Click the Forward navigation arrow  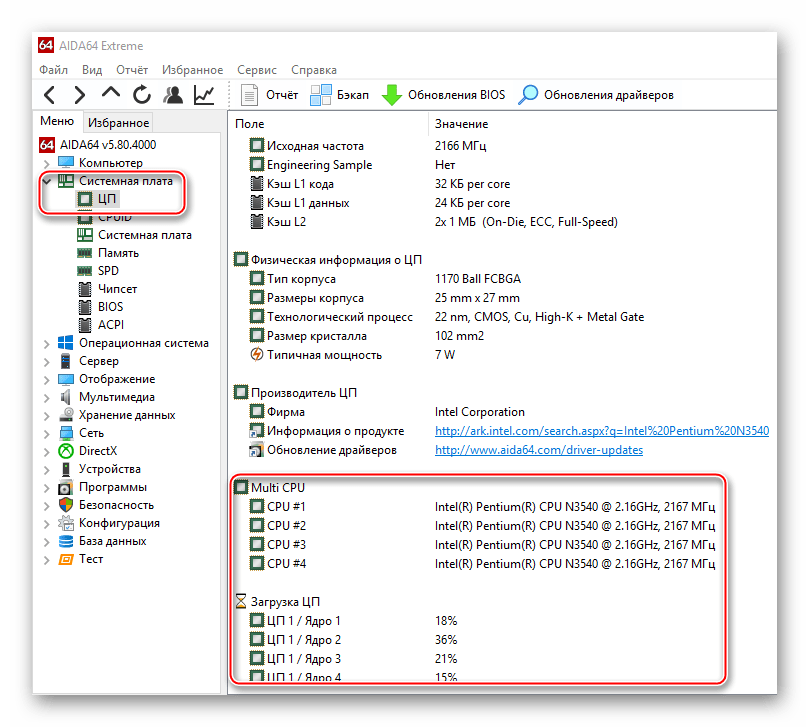tap(80, 95)
